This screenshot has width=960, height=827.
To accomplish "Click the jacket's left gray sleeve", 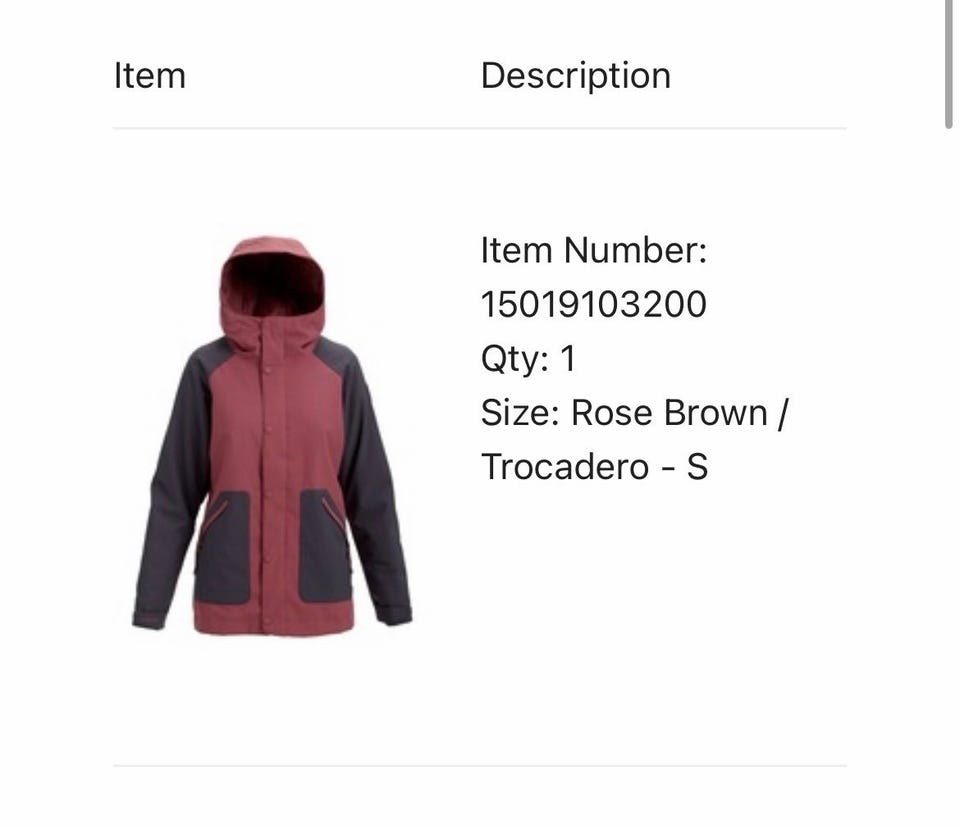I will pos(173,484).
